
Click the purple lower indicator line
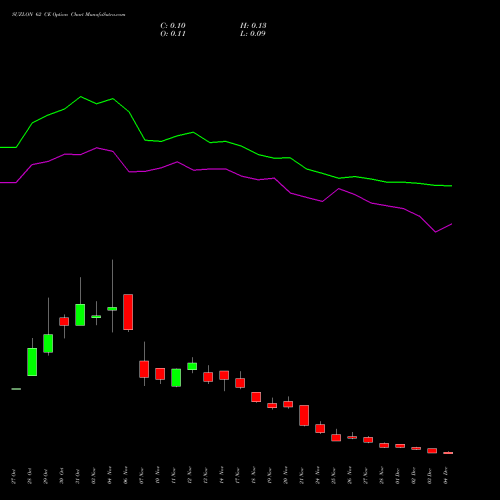[x=226, y=169]
